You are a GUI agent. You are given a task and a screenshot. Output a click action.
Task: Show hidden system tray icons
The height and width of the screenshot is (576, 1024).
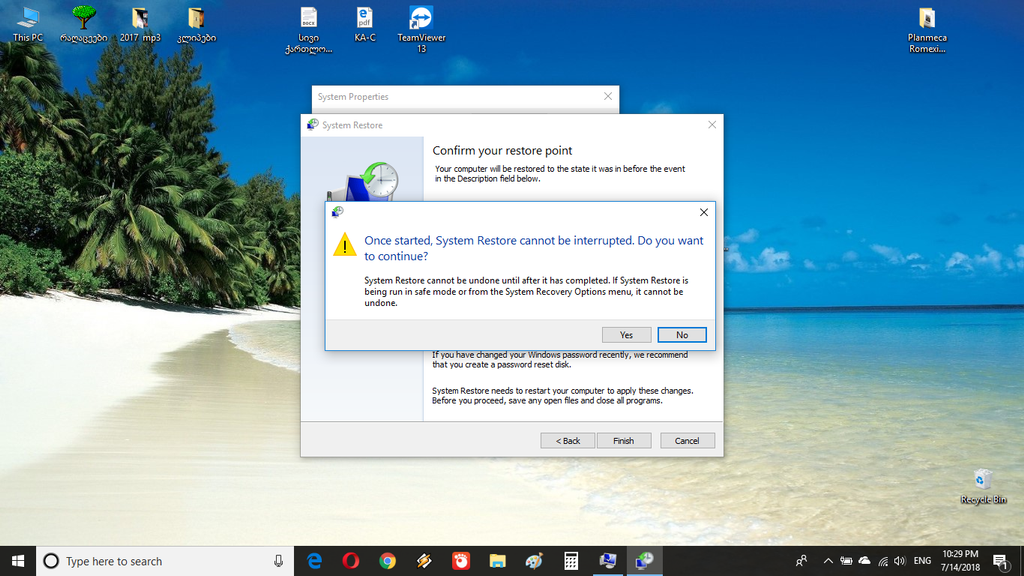(827, 561)
